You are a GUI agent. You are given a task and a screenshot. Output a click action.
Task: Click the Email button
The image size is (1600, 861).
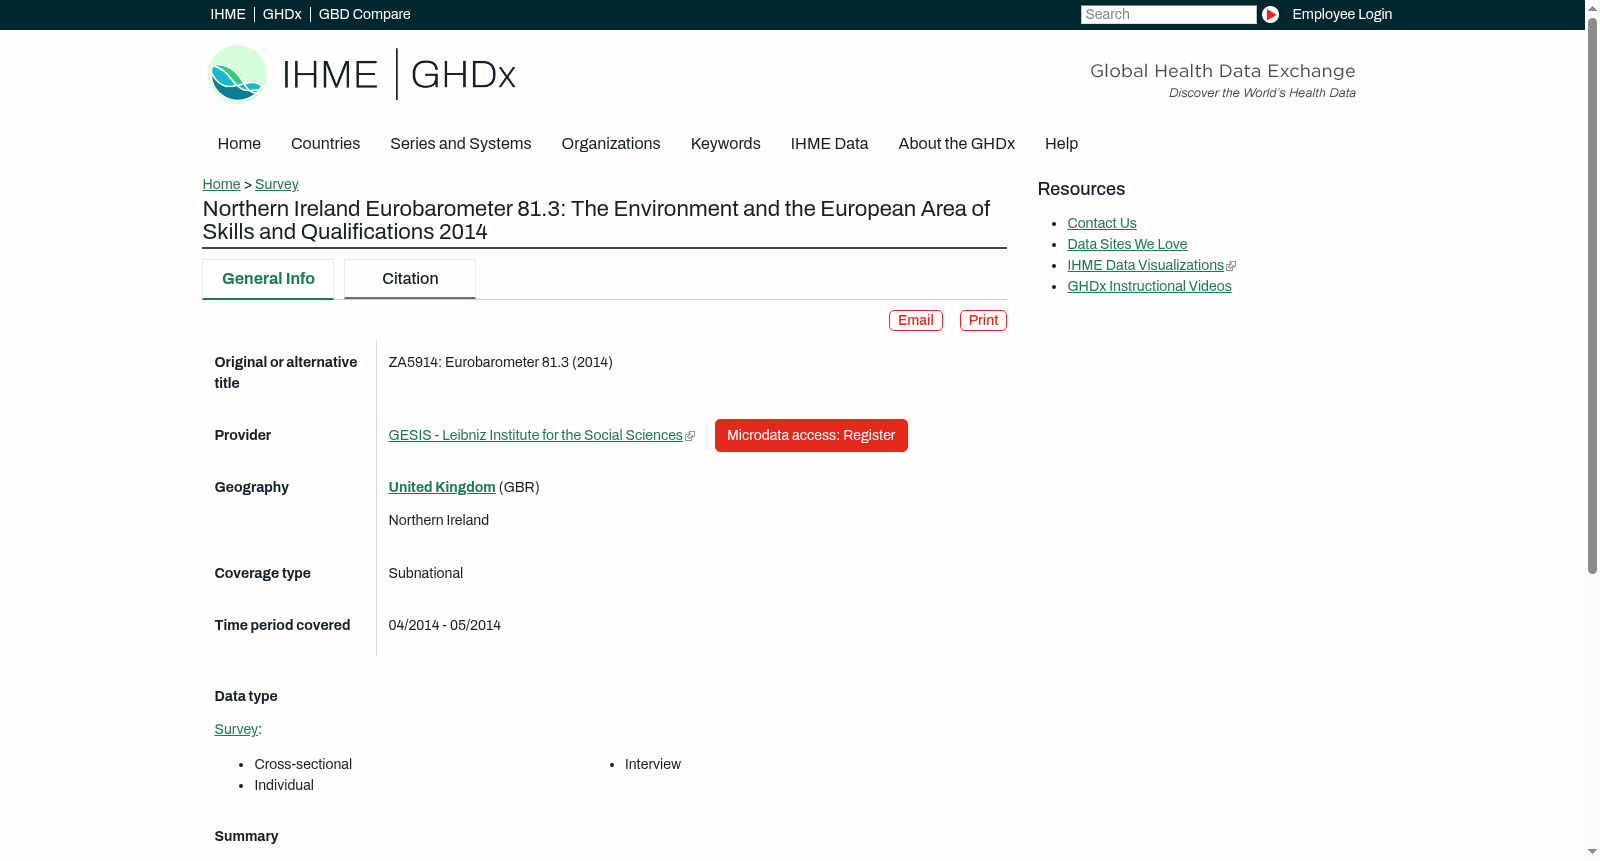point(916,320)
